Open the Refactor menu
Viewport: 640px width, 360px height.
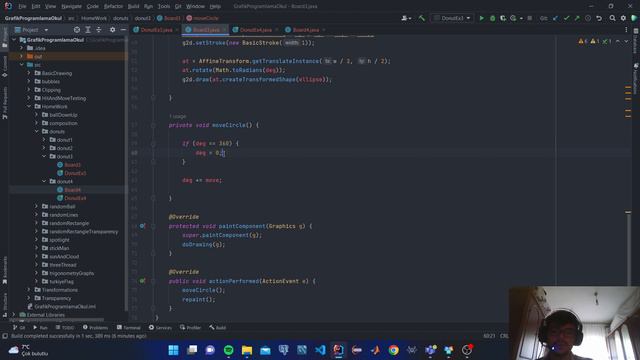click(x=113, y=6)
